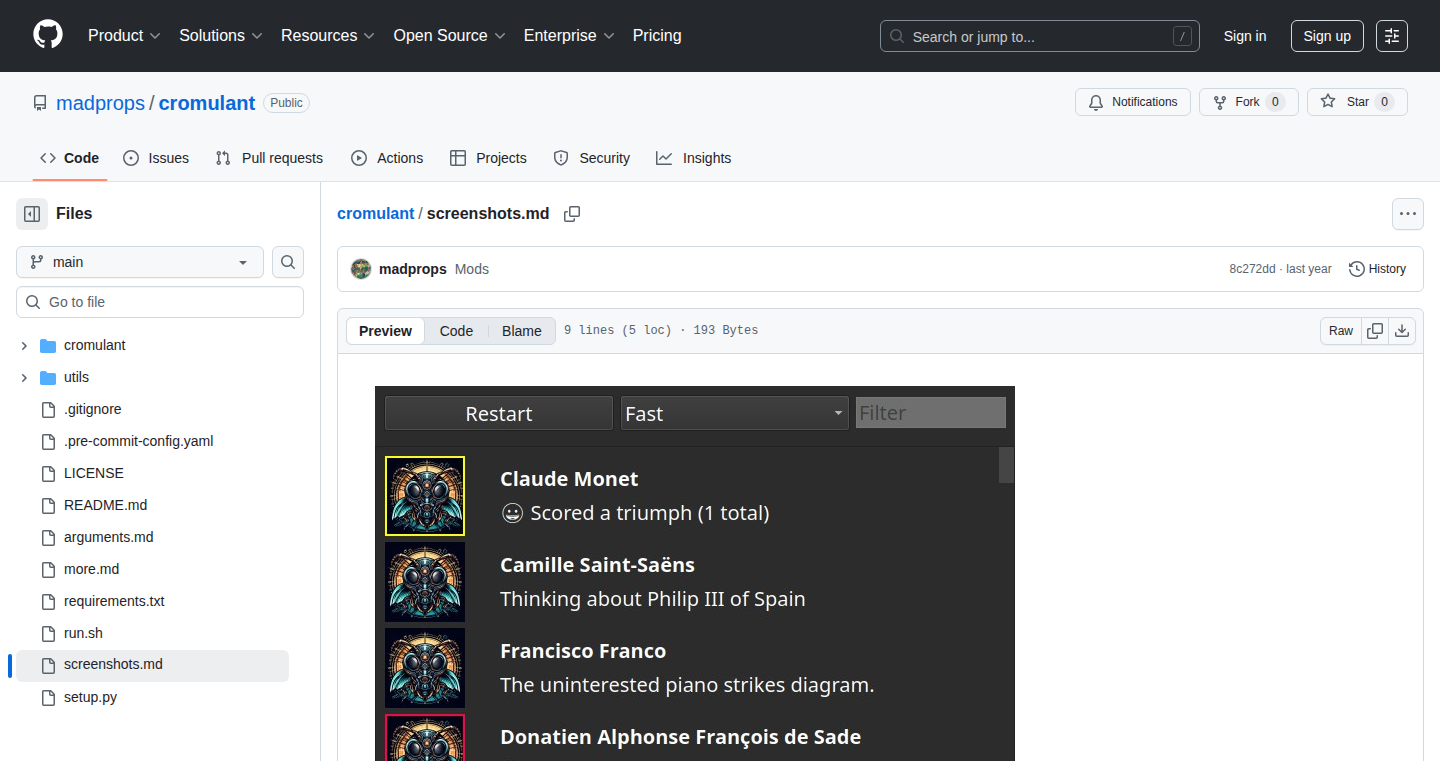The height and width of the screenshot is (761, 1440).
Task: Click the madprops avatar in commit bar
Action: (x=361, y=269)
